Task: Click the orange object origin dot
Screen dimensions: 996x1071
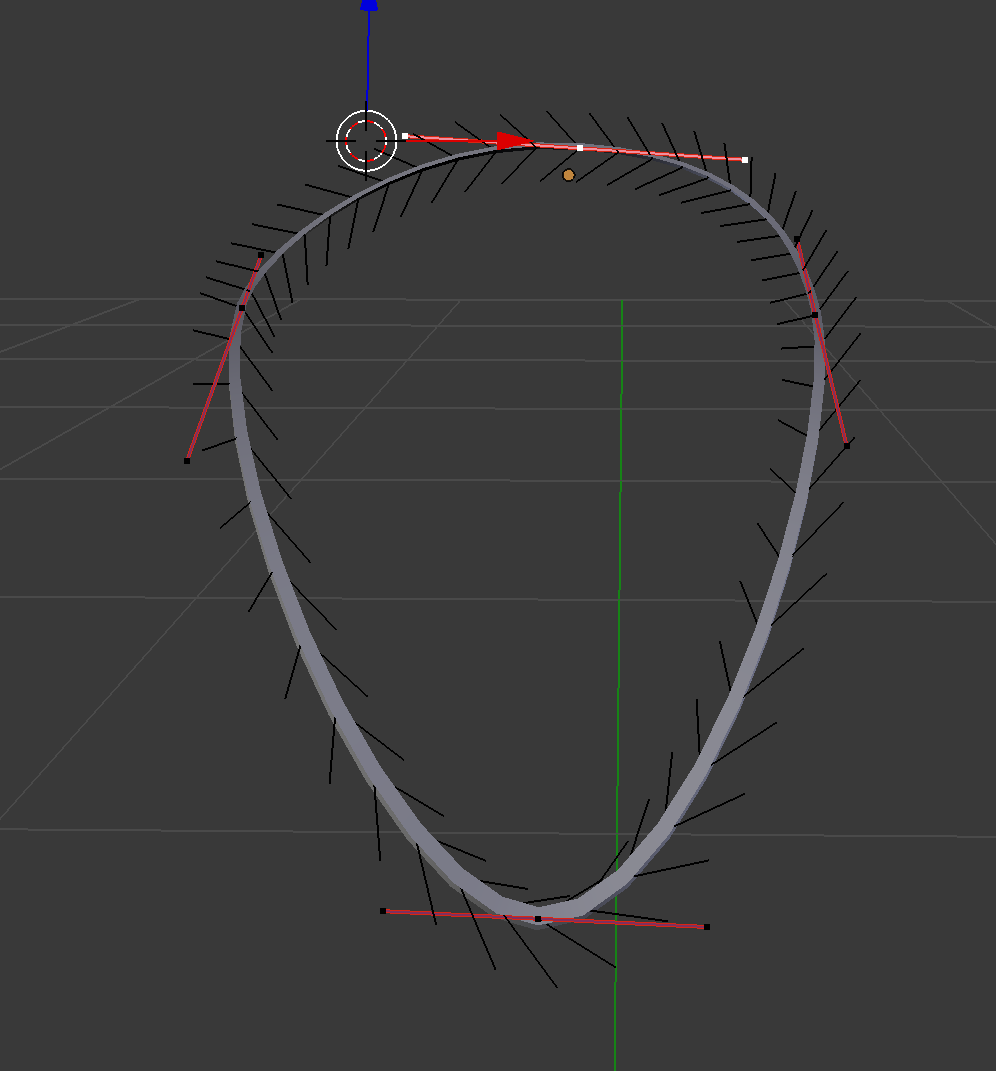Action: click(x=568, y=176)
